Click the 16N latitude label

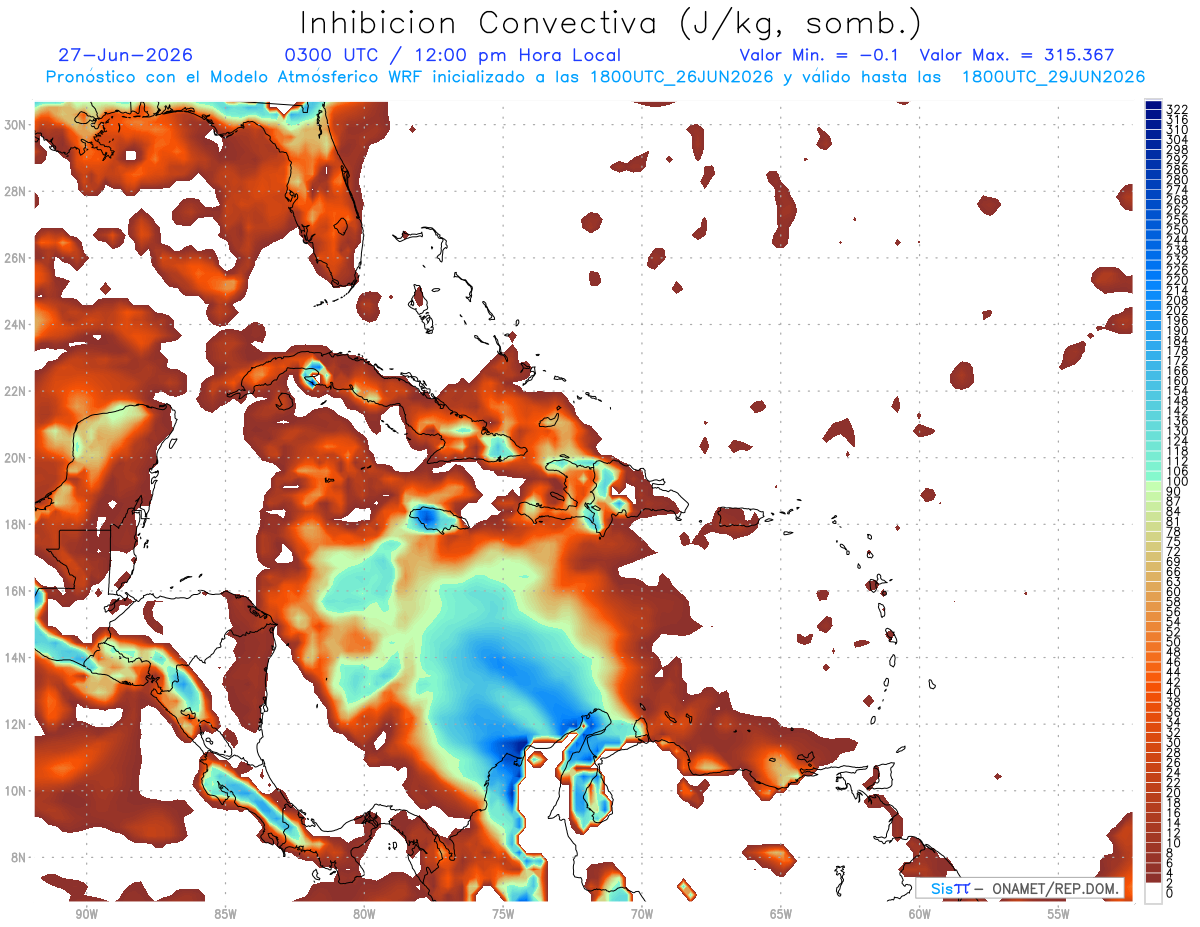pyautogui.click(x=14, y=591)
